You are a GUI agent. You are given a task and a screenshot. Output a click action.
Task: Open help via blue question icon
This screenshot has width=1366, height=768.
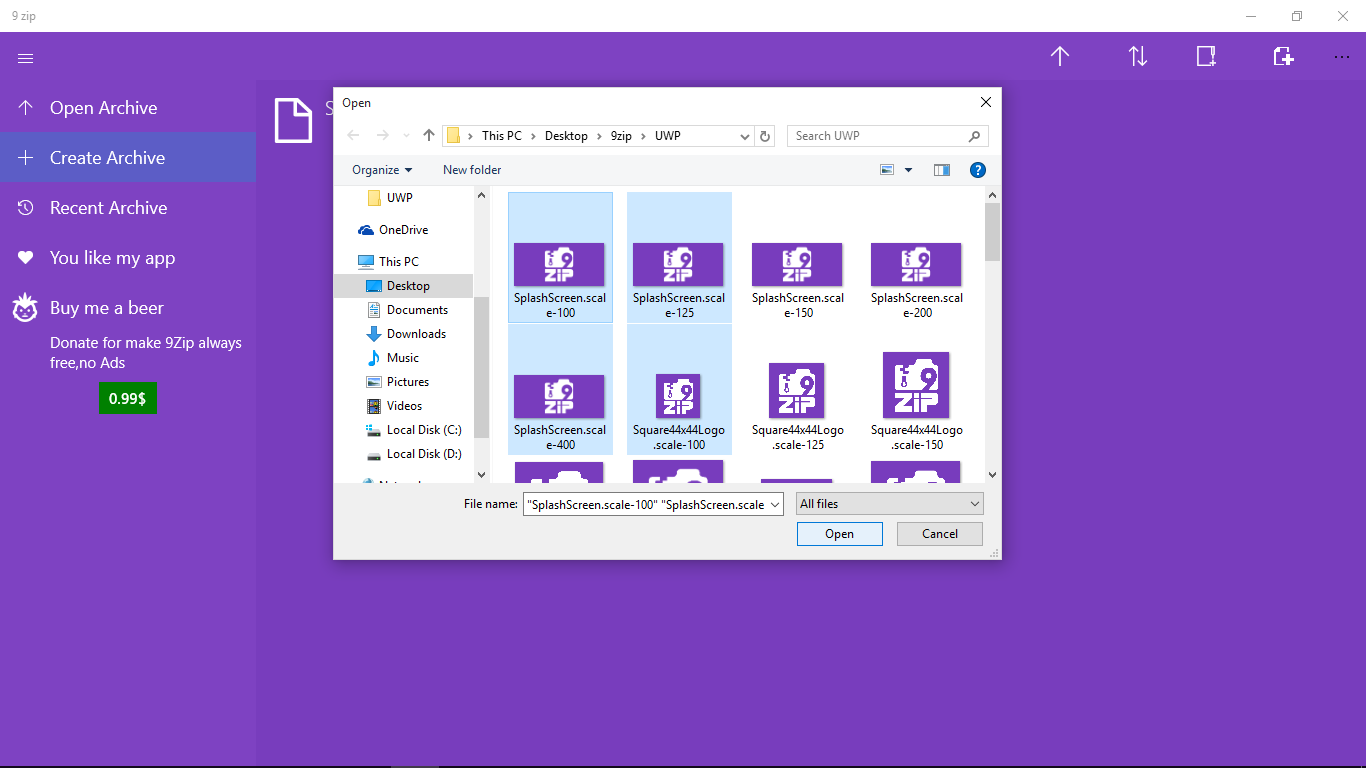click(978, 170)
